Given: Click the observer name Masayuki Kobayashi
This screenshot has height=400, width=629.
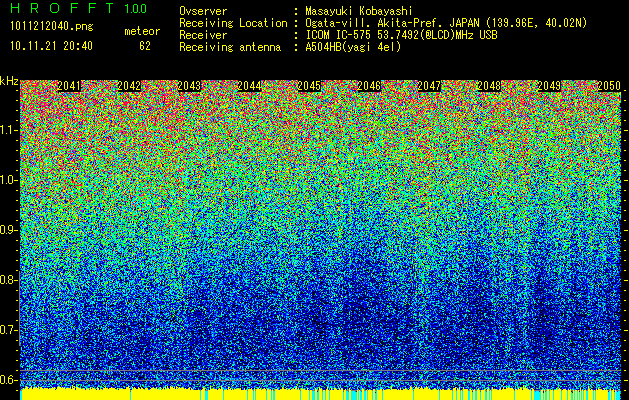Looking at the screenshot, I should click(x=359, y=11).
